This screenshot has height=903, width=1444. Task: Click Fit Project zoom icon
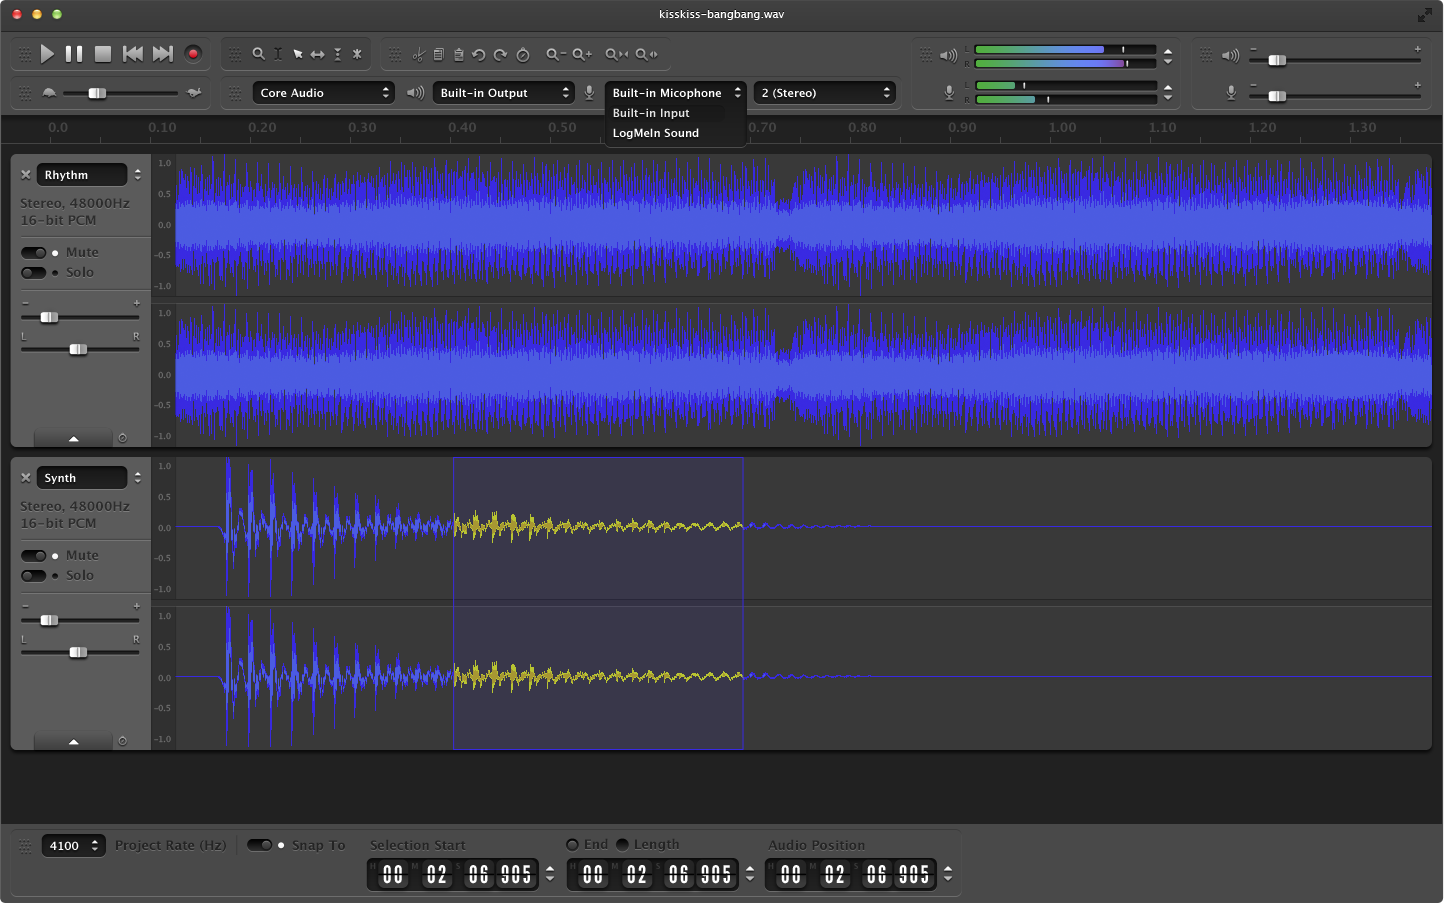[x=646, y=54]
